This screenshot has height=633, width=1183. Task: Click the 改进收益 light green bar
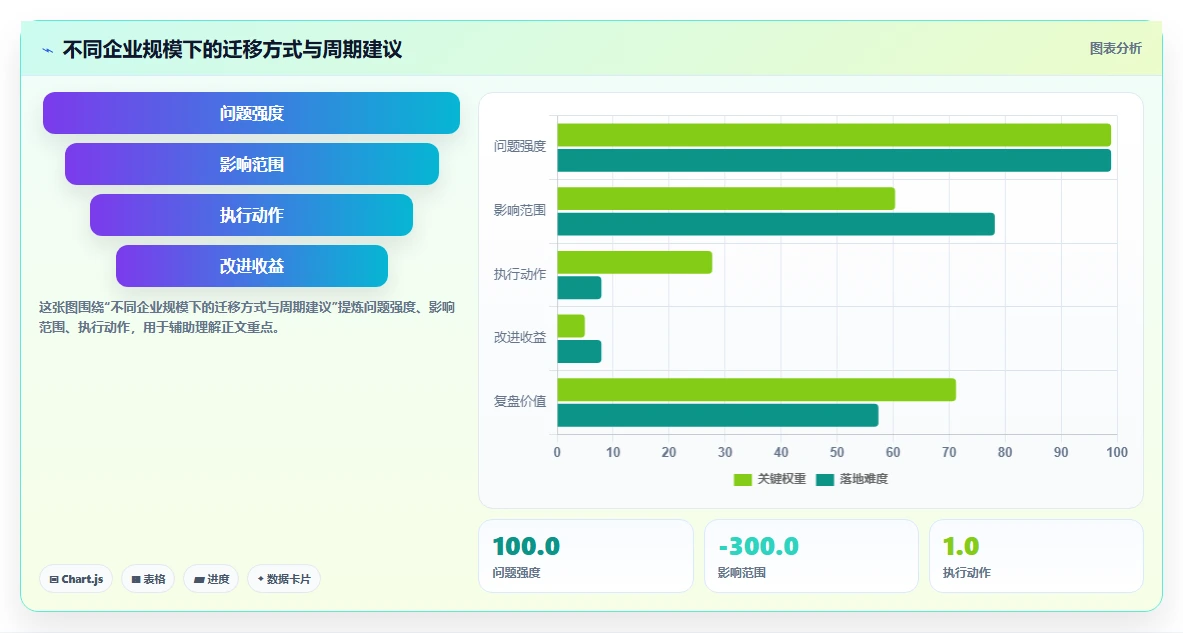571,326
